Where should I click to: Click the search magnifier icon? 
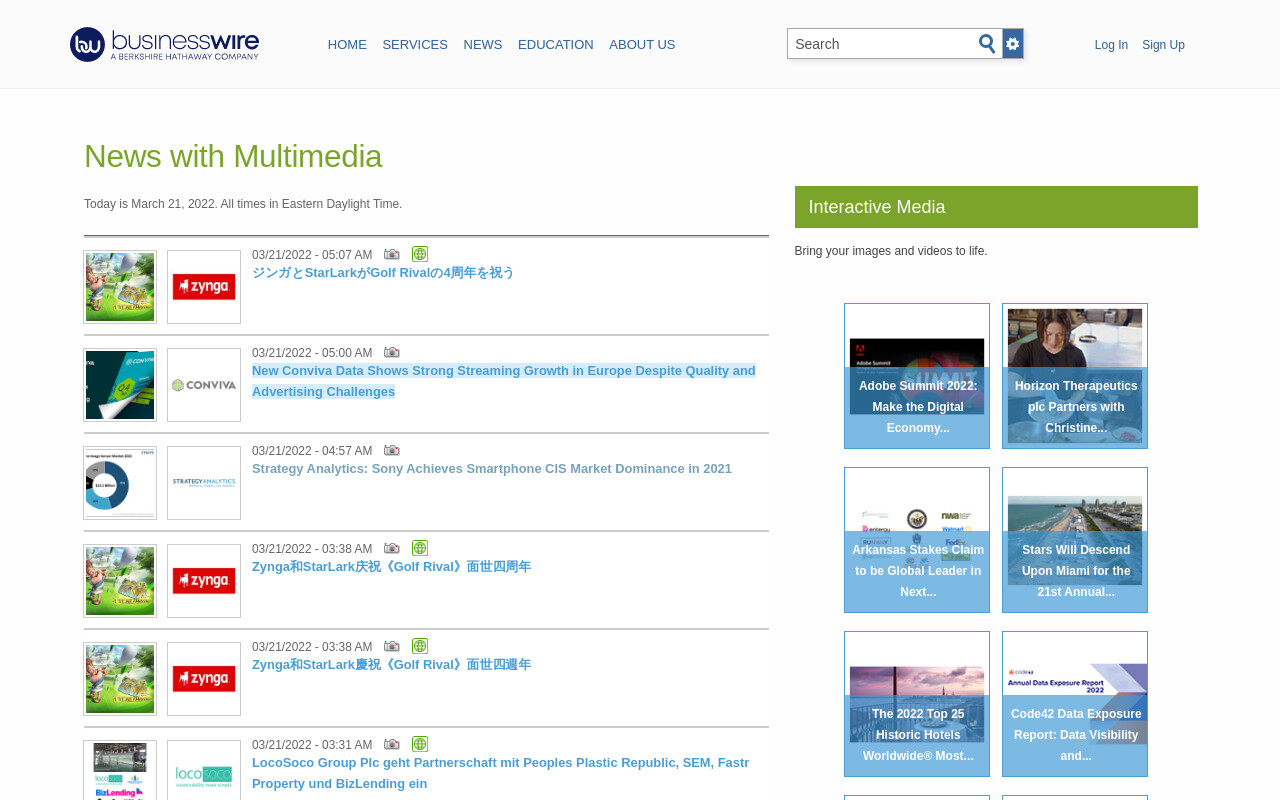(x=987, y=43)
